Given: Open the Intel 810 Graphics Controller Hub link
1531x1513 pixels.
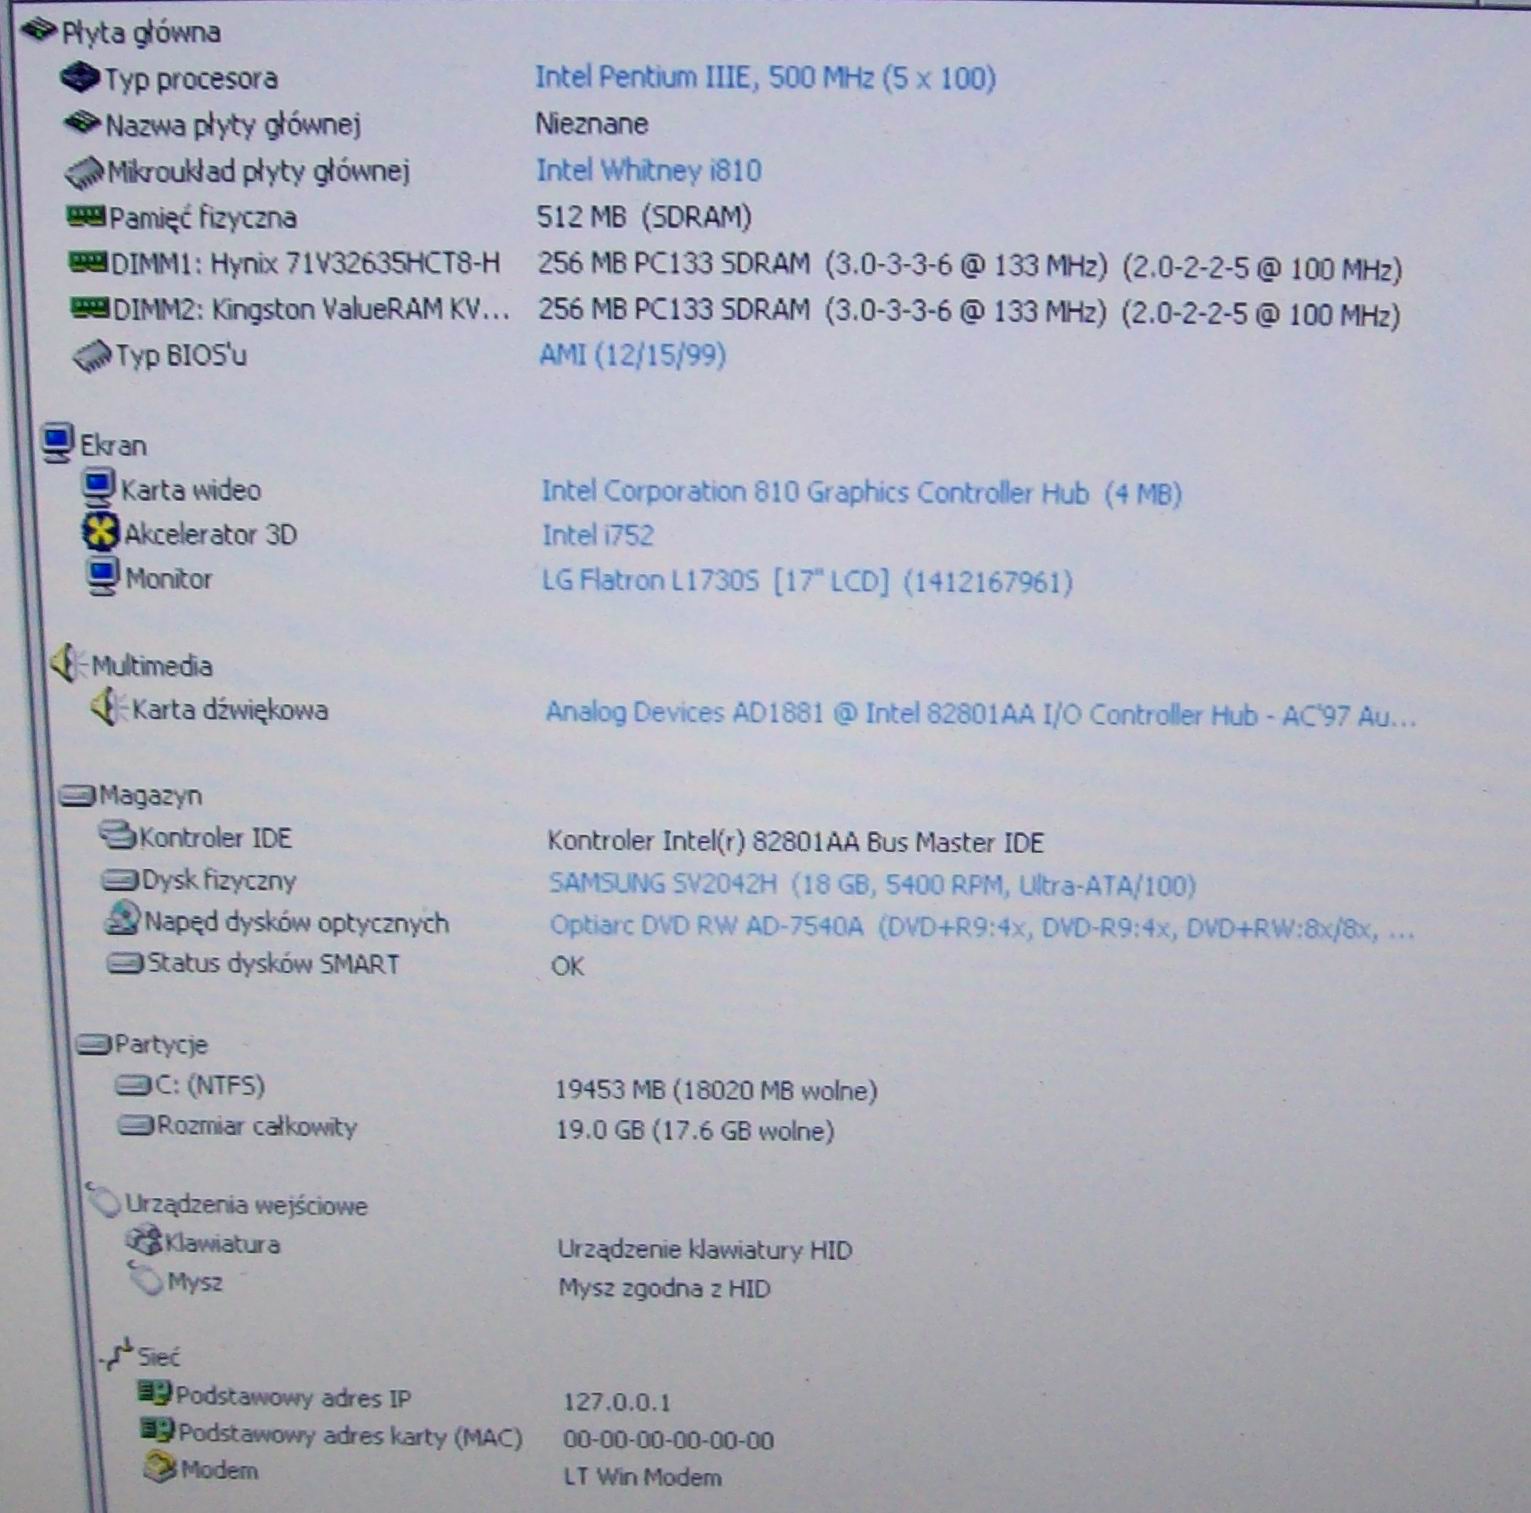Looking at the screenshot, I should coord(861,492).
